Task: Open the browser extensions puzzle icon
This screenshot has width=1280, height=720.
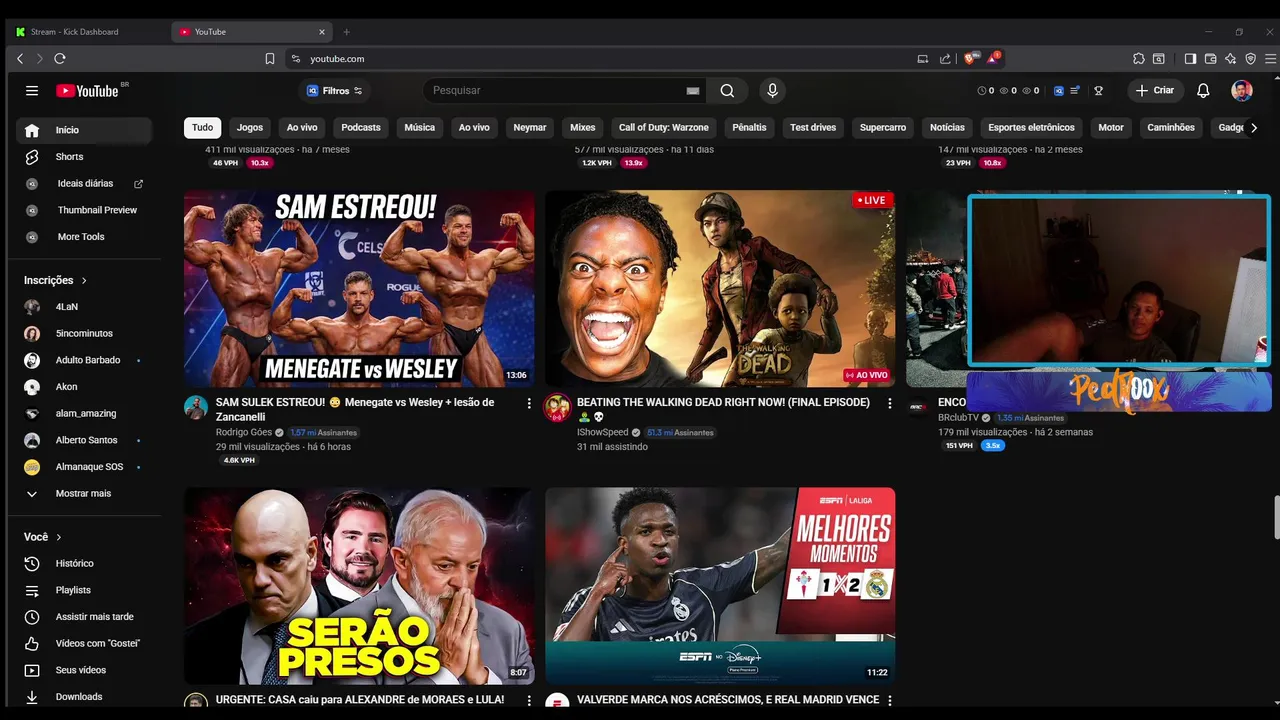Action: [1139, 59]
